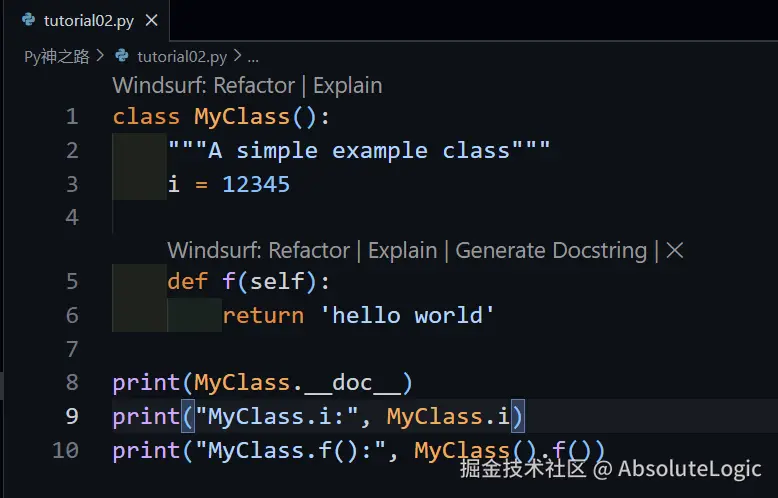Close the tutorial02.py tab

[x=151, y=20]
